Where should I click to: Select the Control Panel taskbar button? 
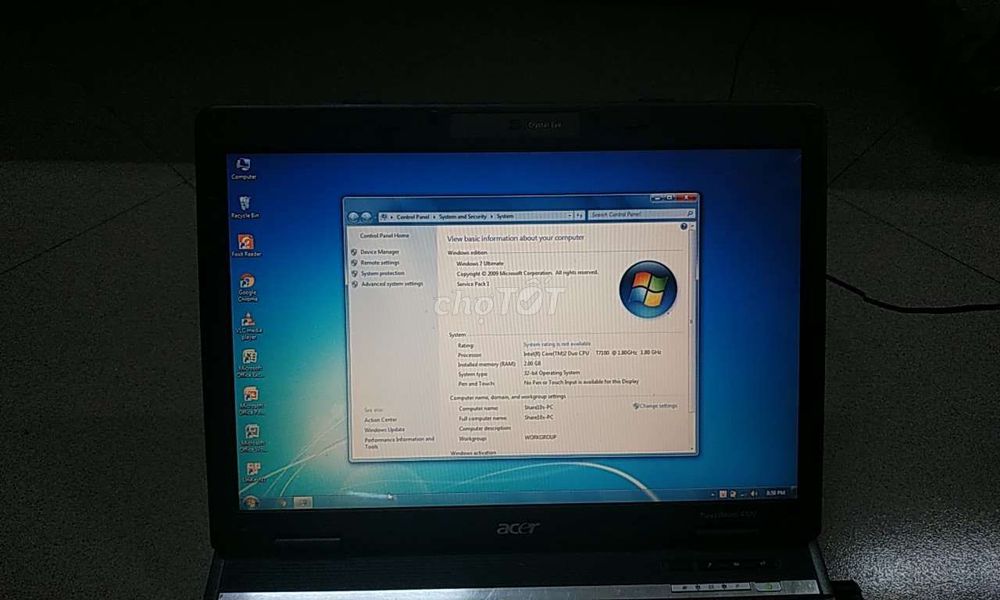(303, 502)
